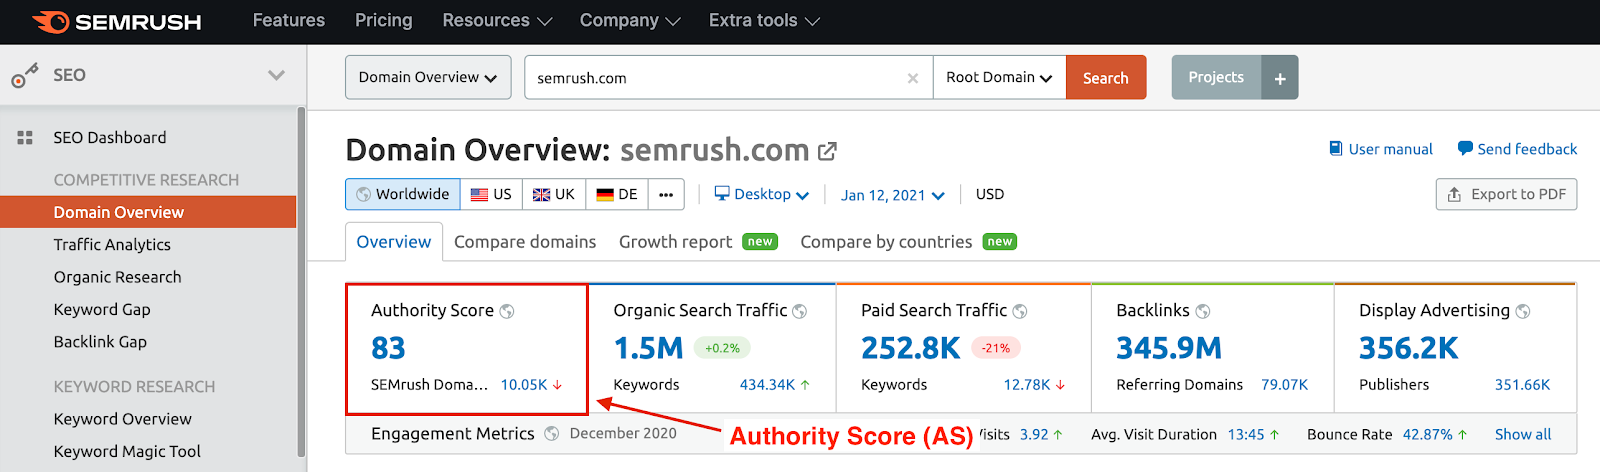Image resolution: width=1600 pixels, height=472 pixels.
Task: Click globe icon beside Paid Search Traffic
Action: (x=1020, y=311)
